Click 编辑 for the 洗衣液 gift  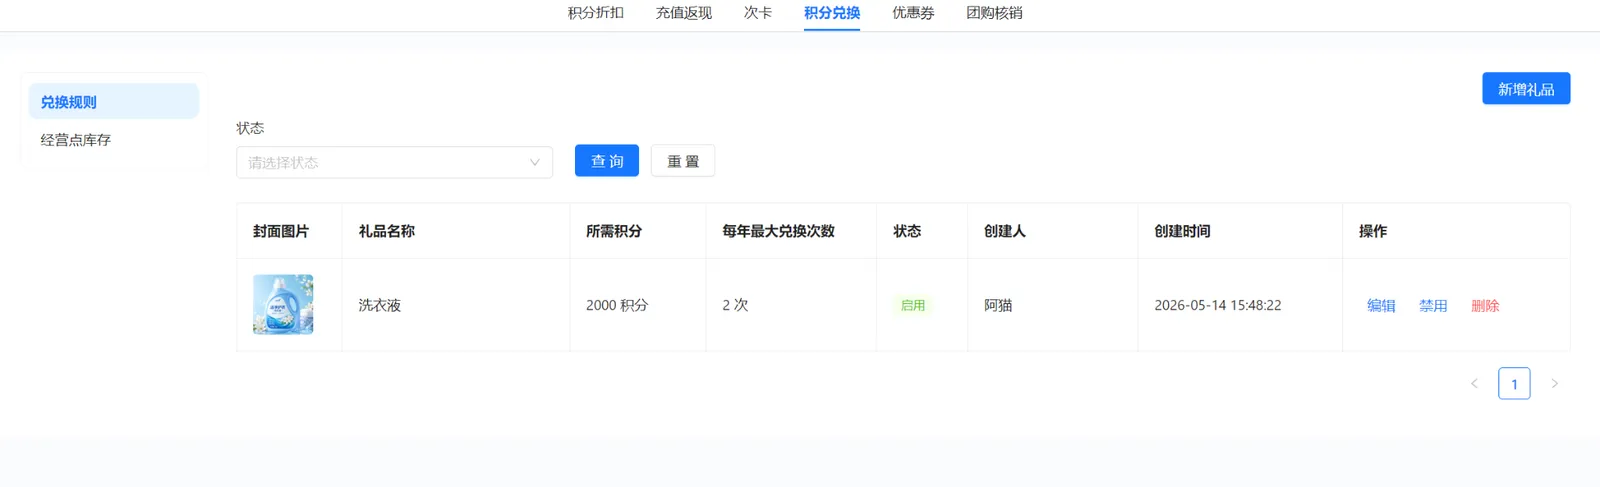(x=1381, y=305)
